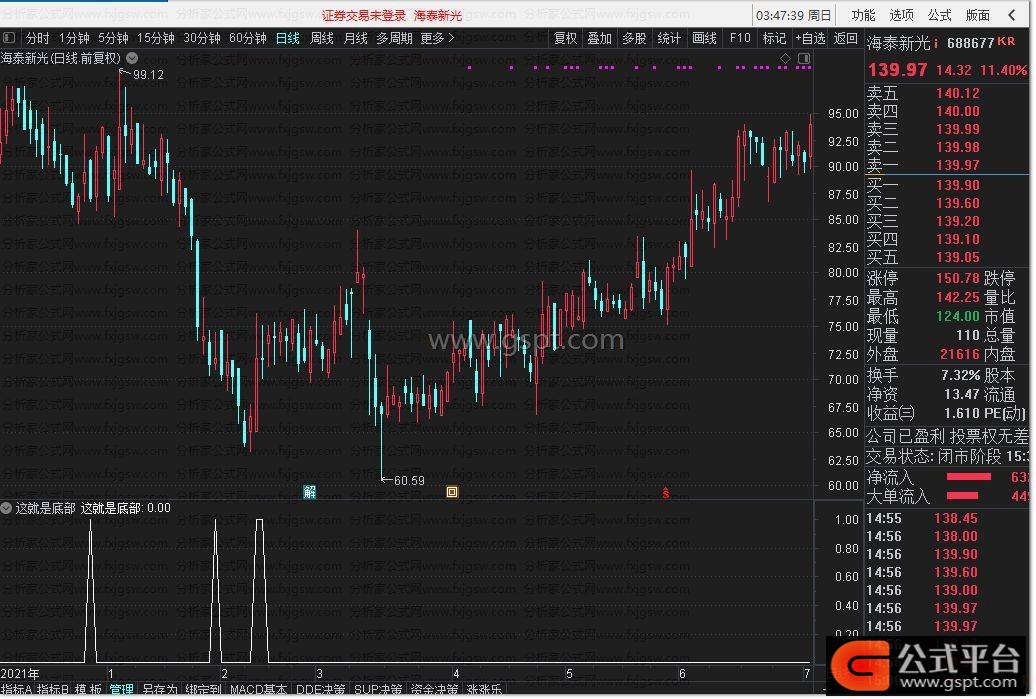Select the 60分钟 period

(248, 38)
